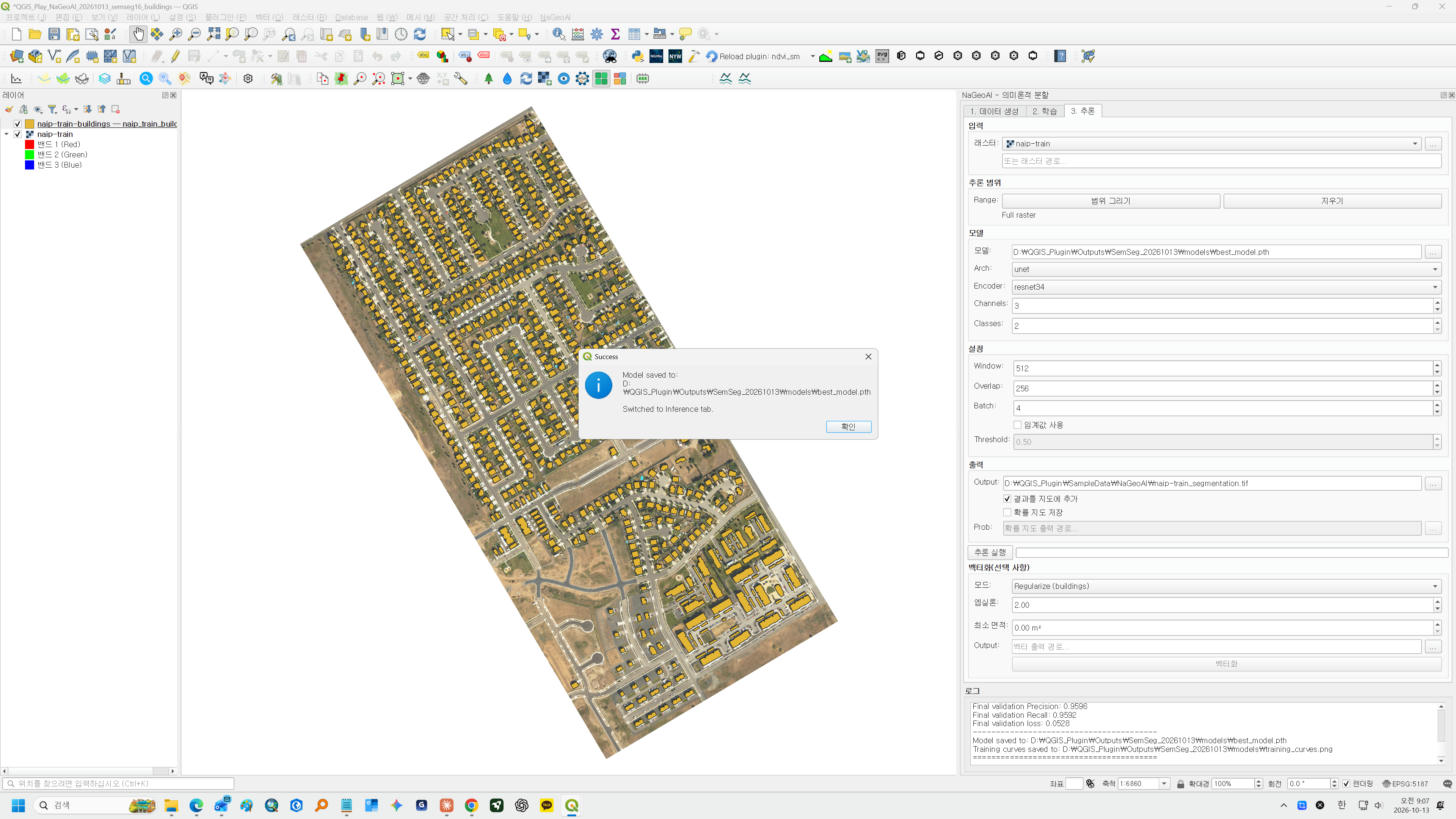The height and width of the screenshot is (819, 1456).
Task: Open the Arch unet dropdown
Action: pos(1226,269)
